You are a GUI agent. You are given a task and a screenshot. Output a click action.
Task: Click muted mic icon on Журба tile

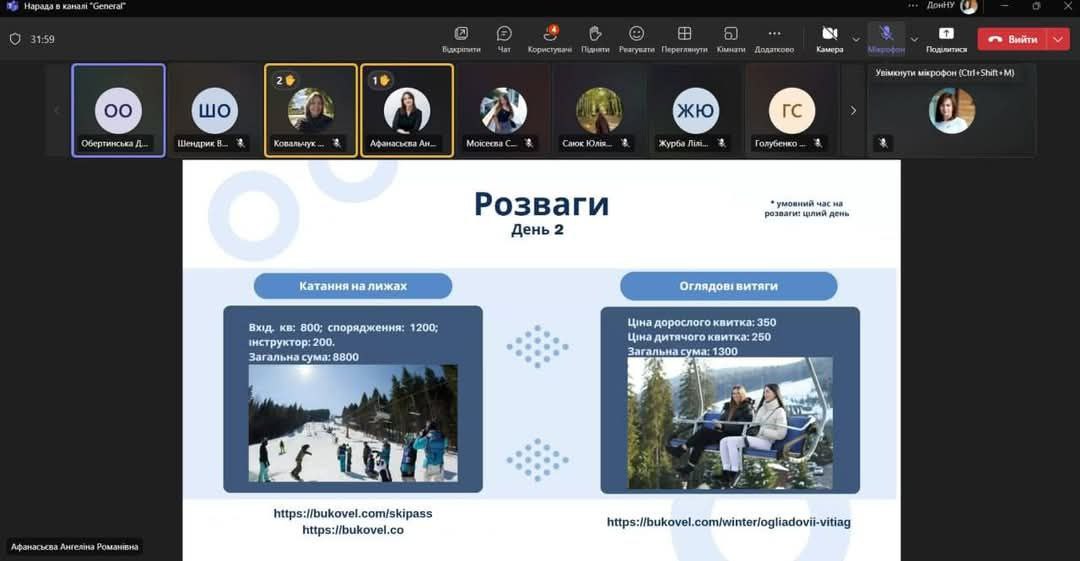click(x=721, y=143)
